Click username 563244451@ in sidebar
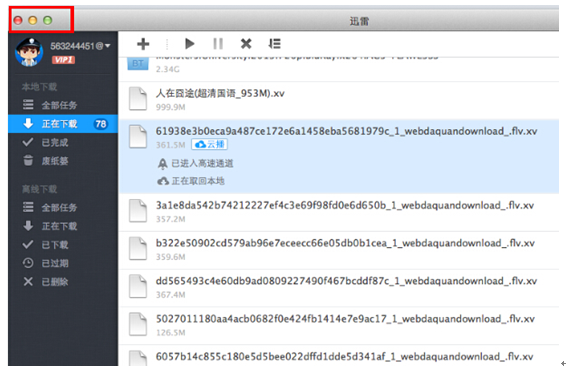The image size is (566, 373). pyautogui.click(x=77, y=46)
